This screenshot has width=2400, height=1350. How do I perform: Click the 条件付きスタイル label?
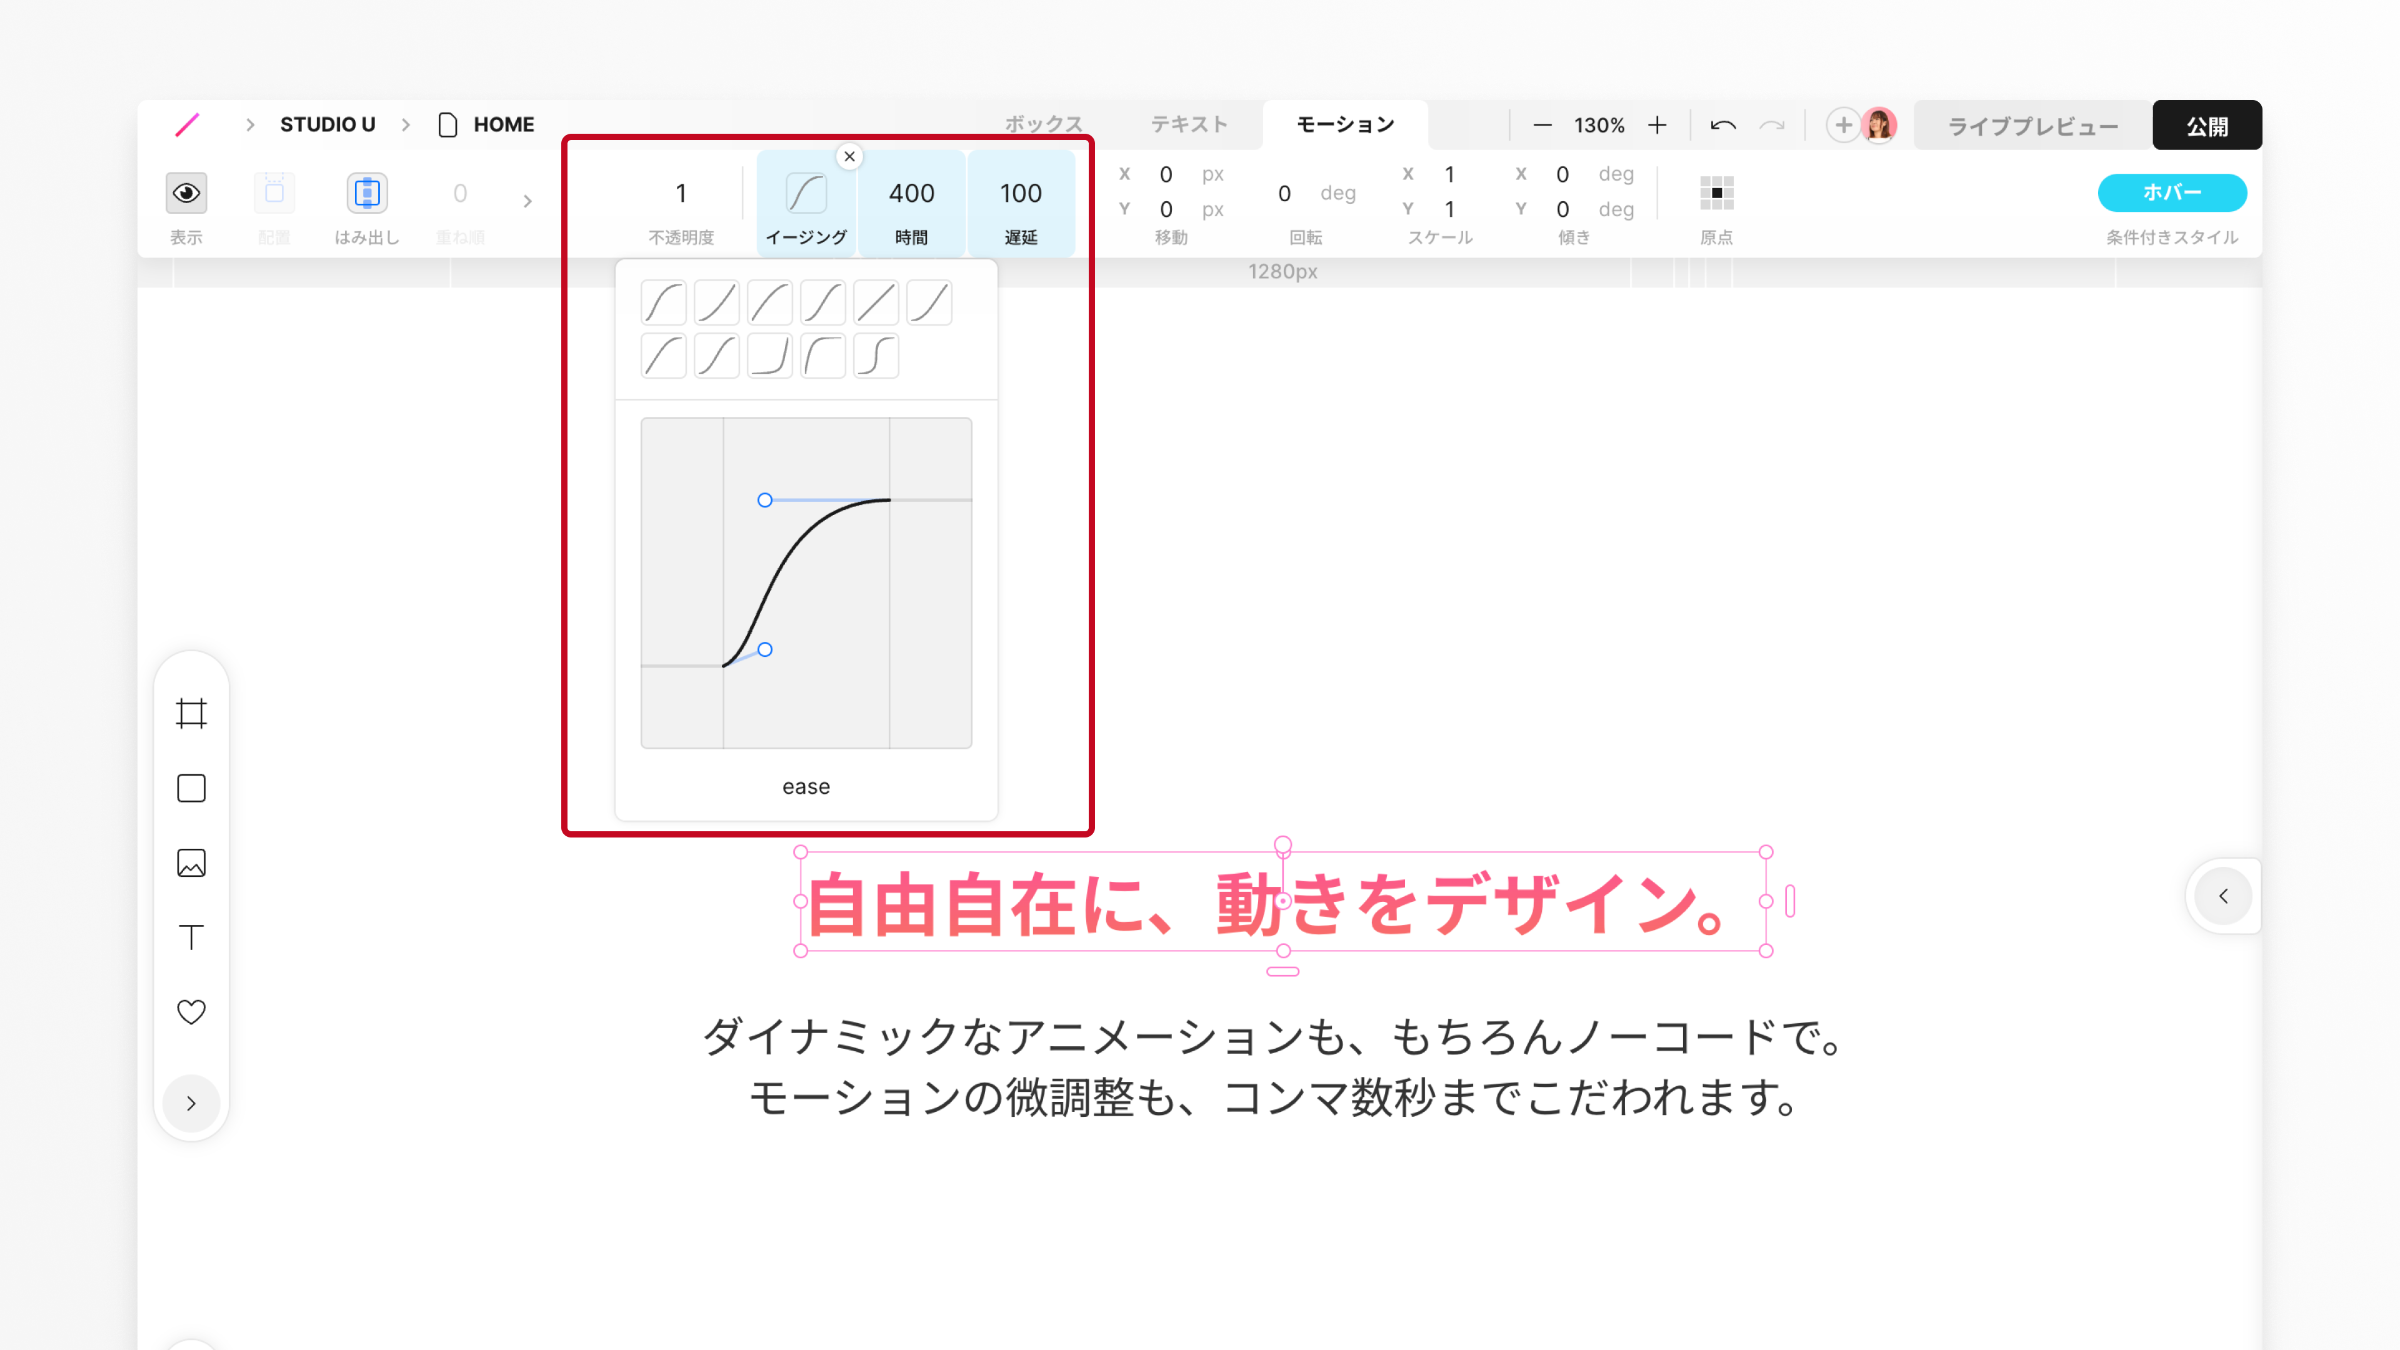[2172, 238]
